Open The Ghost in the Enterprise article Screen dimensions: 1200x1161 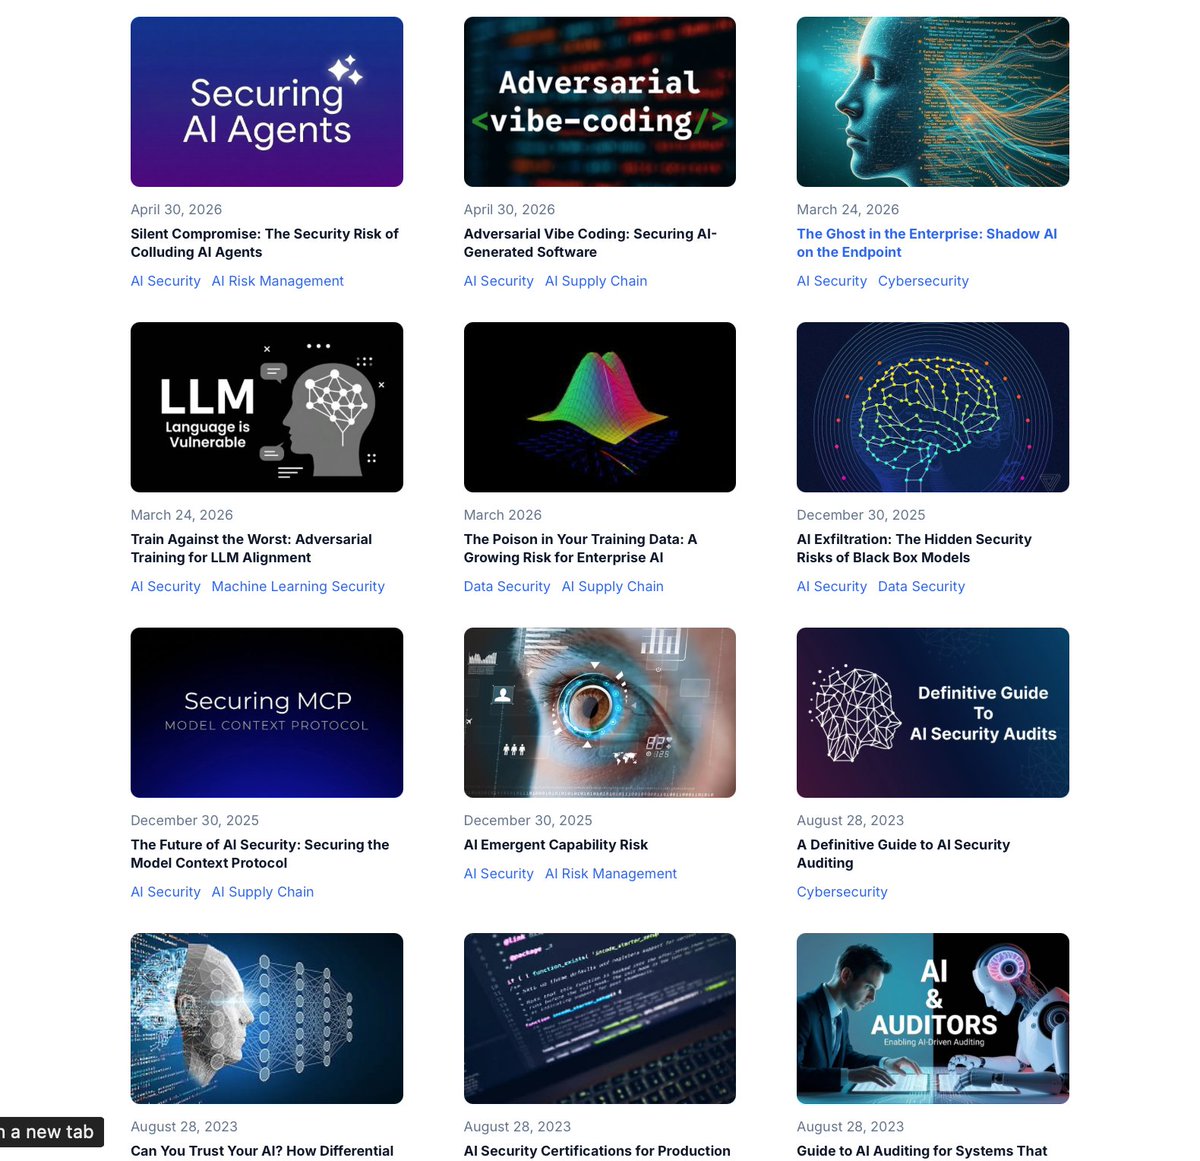(x=927, y=243)
